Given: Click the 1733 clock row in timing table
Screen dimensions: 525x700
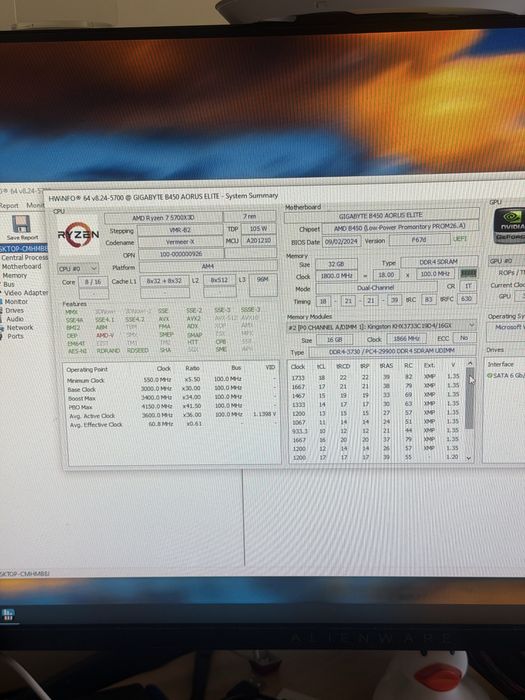Looking at the screenshot, I should click(376, 377).
